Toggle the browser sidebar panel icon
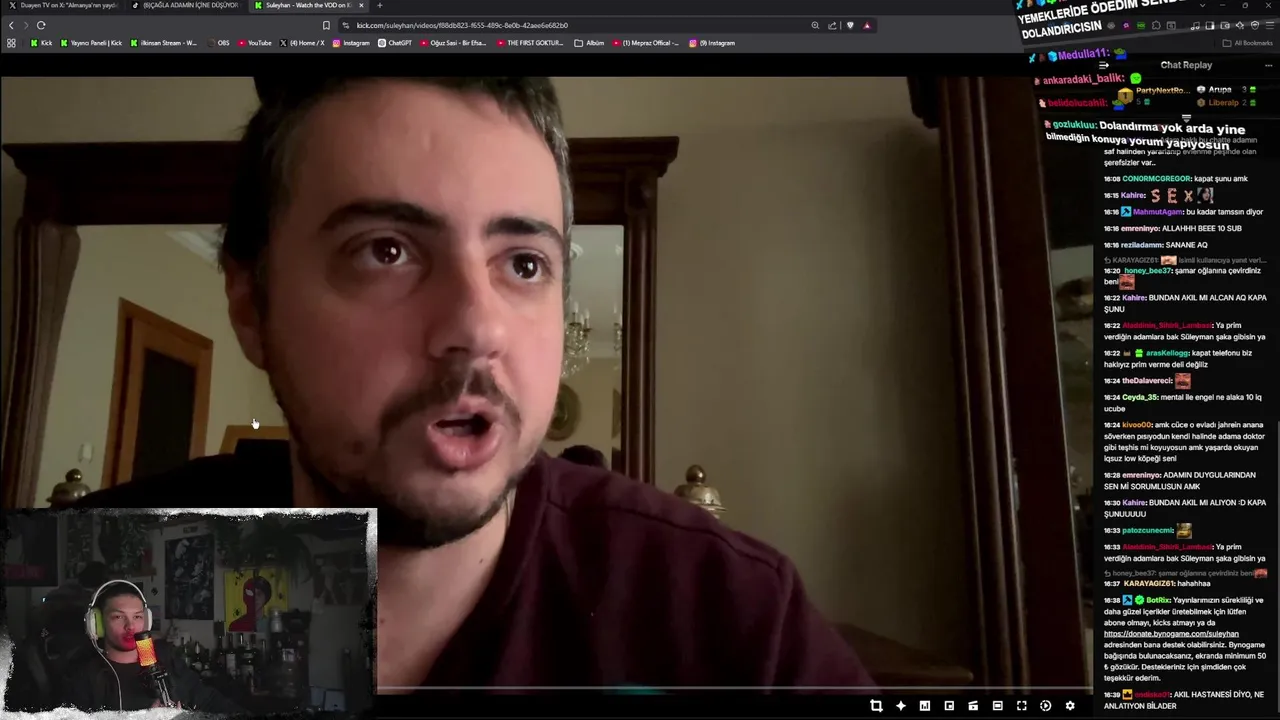The width and height of the screenshot is (1280, 720). coord(1212,25)
